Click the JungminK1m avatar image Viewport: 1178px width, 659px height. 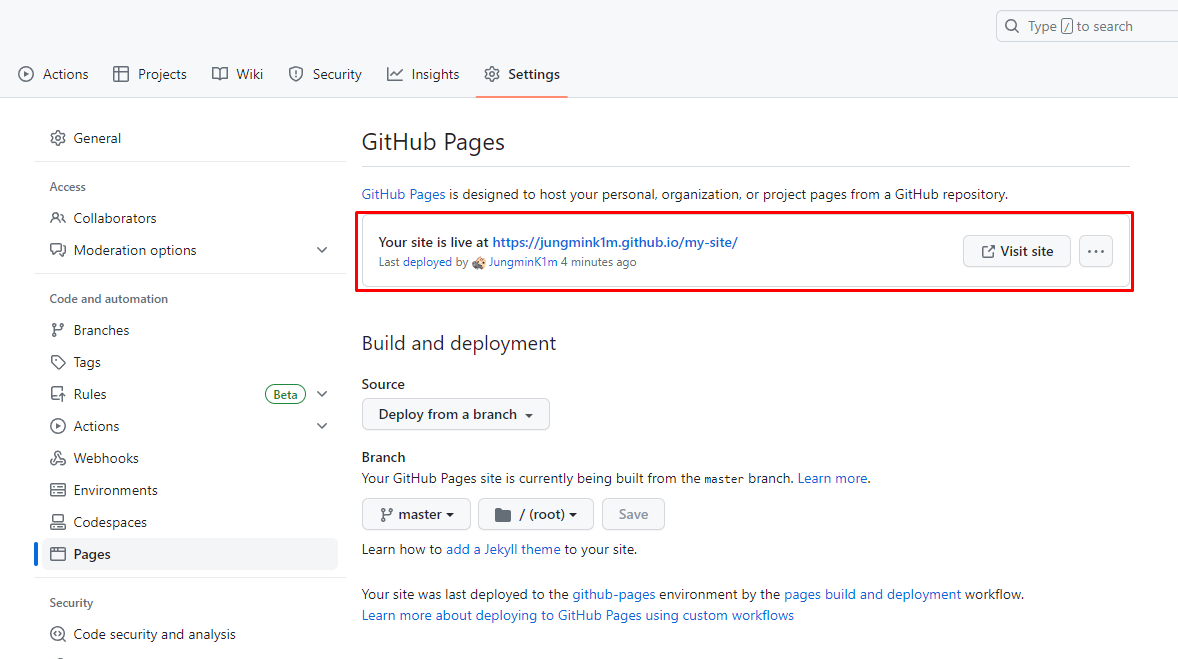click(x=479, y=263)
